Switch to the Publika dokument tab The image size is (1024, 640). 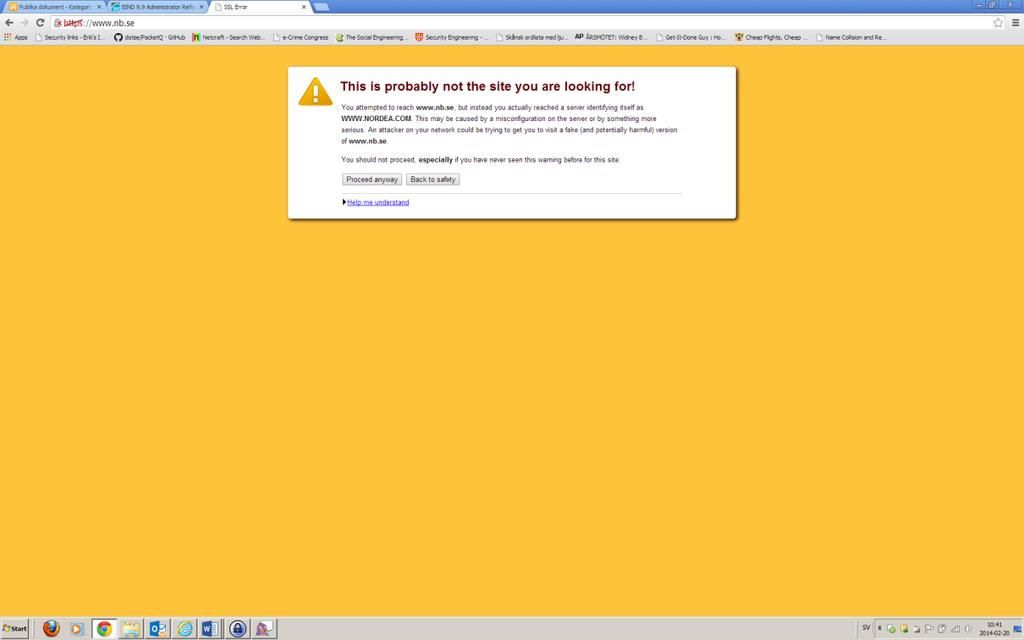[52, 7]
